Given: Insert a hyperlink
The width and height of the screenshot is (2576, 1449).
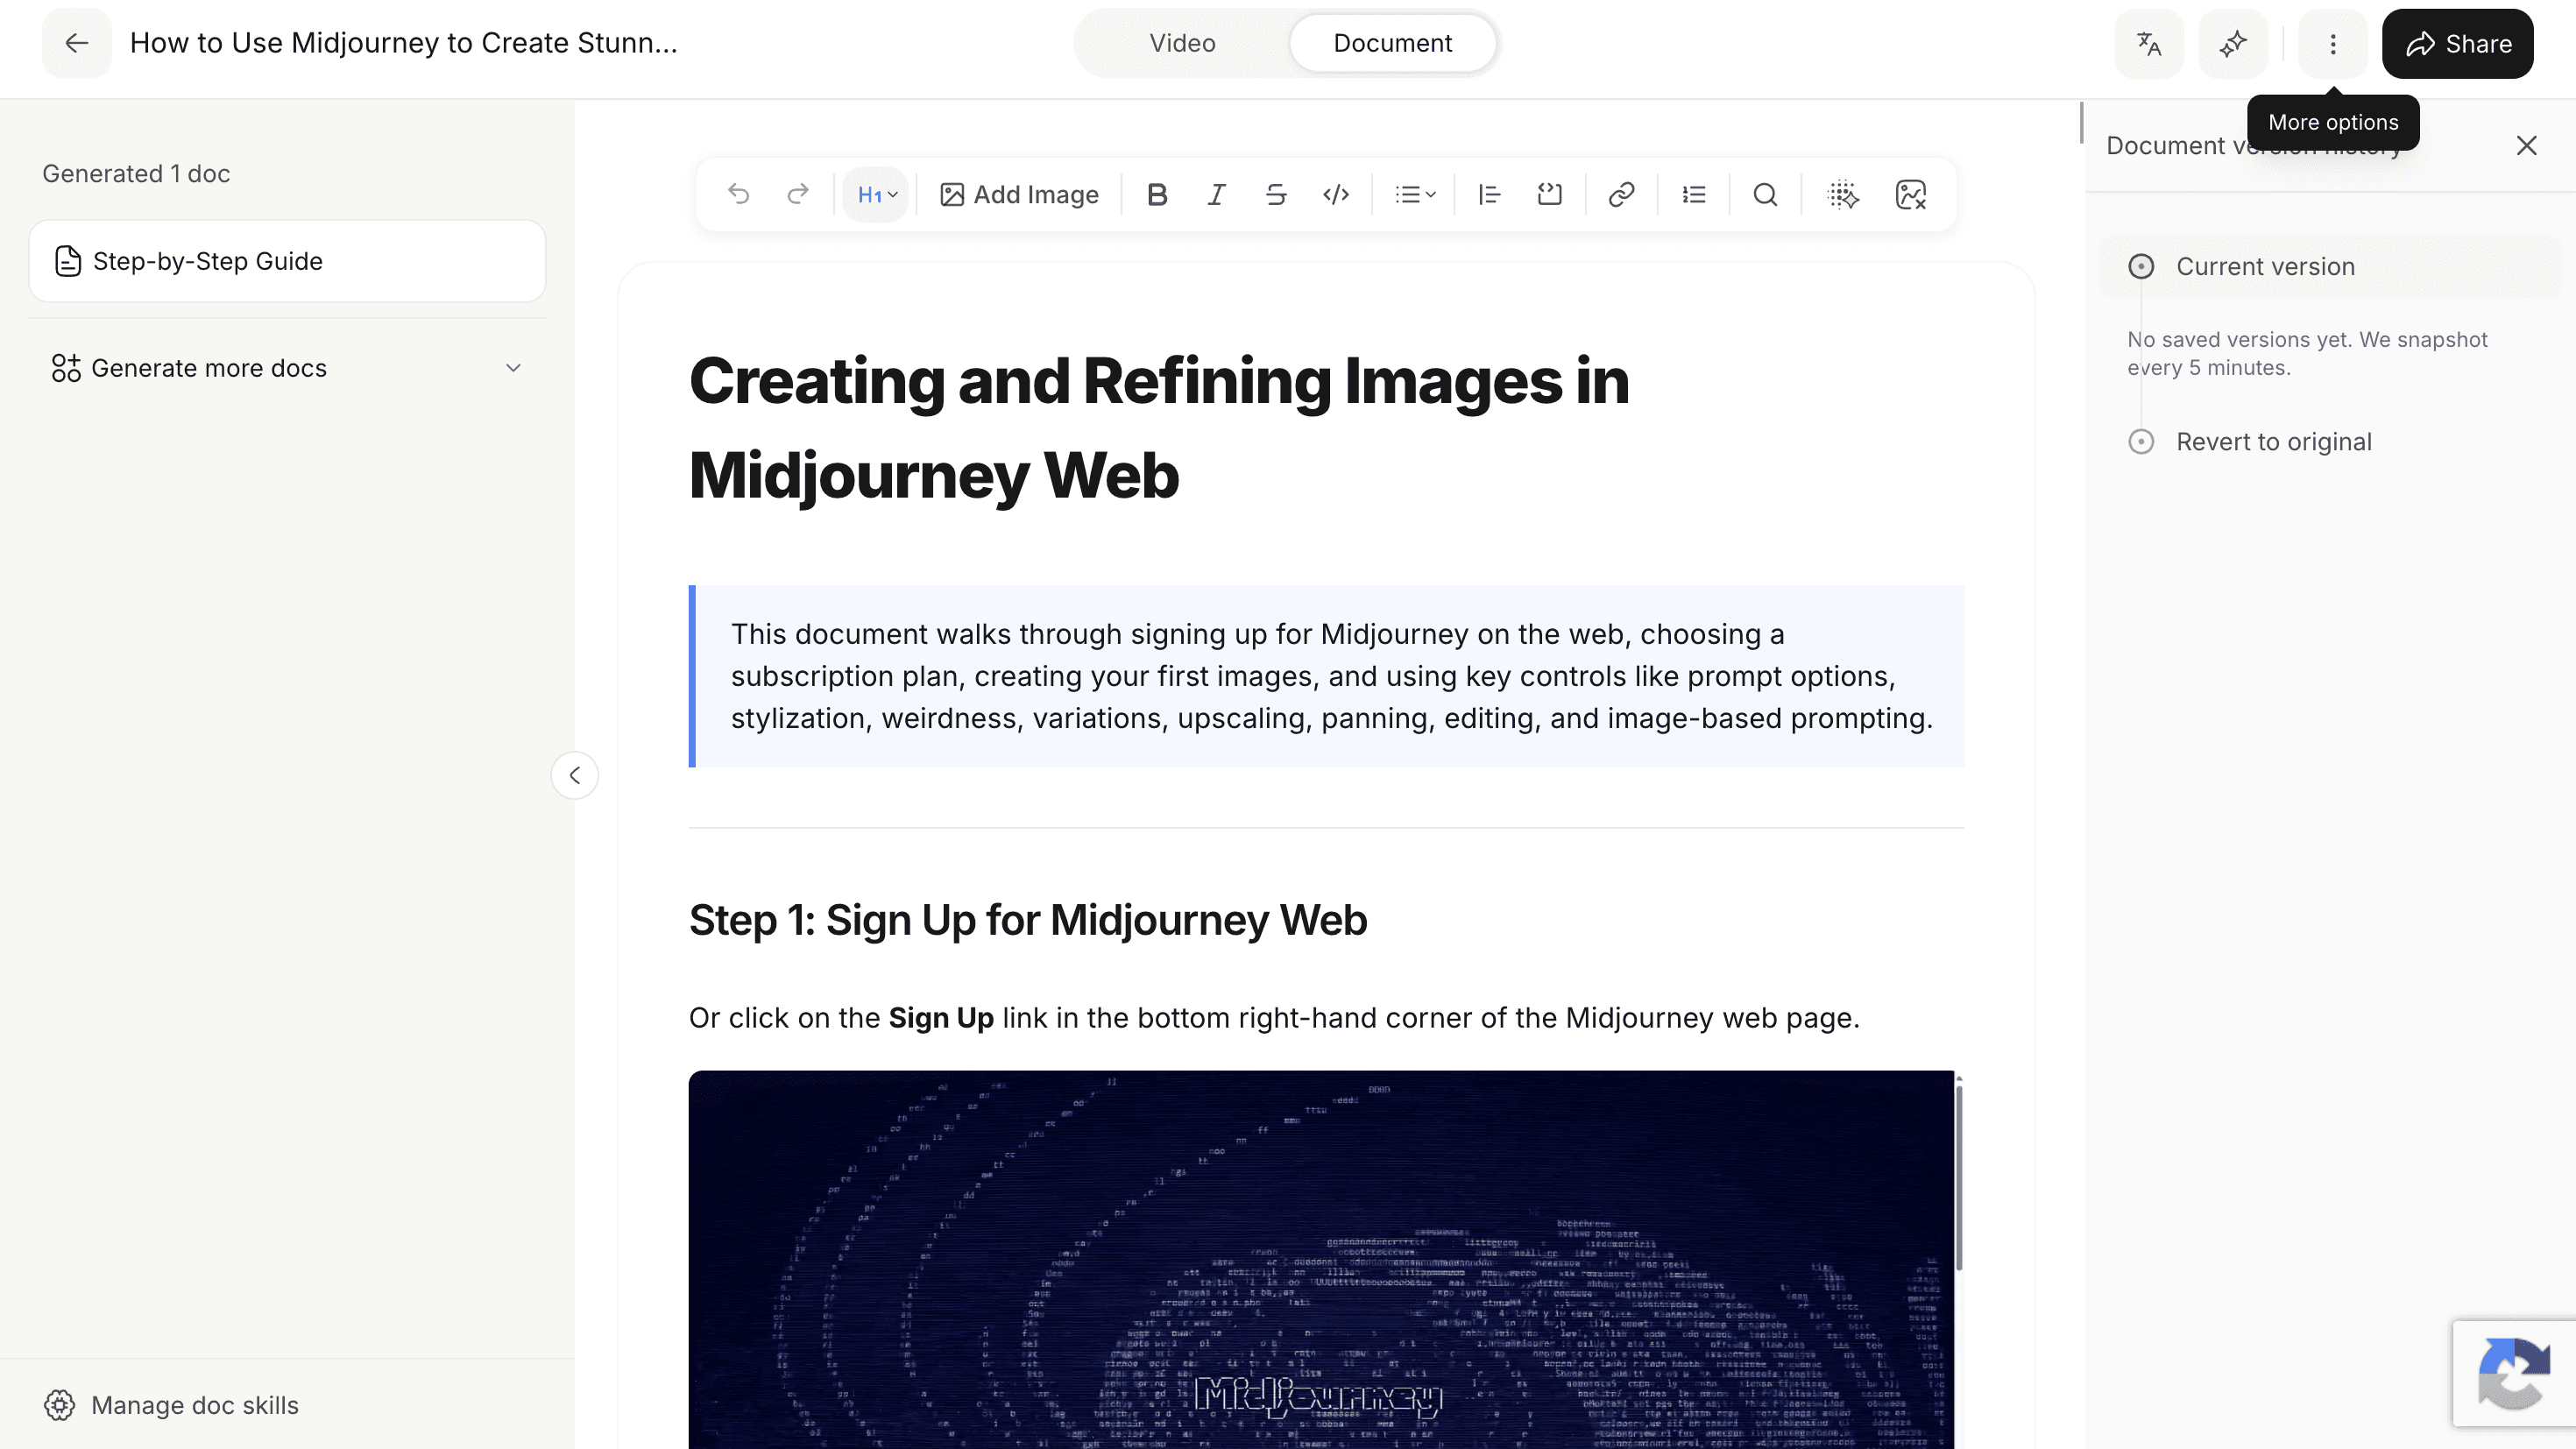Looking at the screenshot, I should pos(1621,194).
